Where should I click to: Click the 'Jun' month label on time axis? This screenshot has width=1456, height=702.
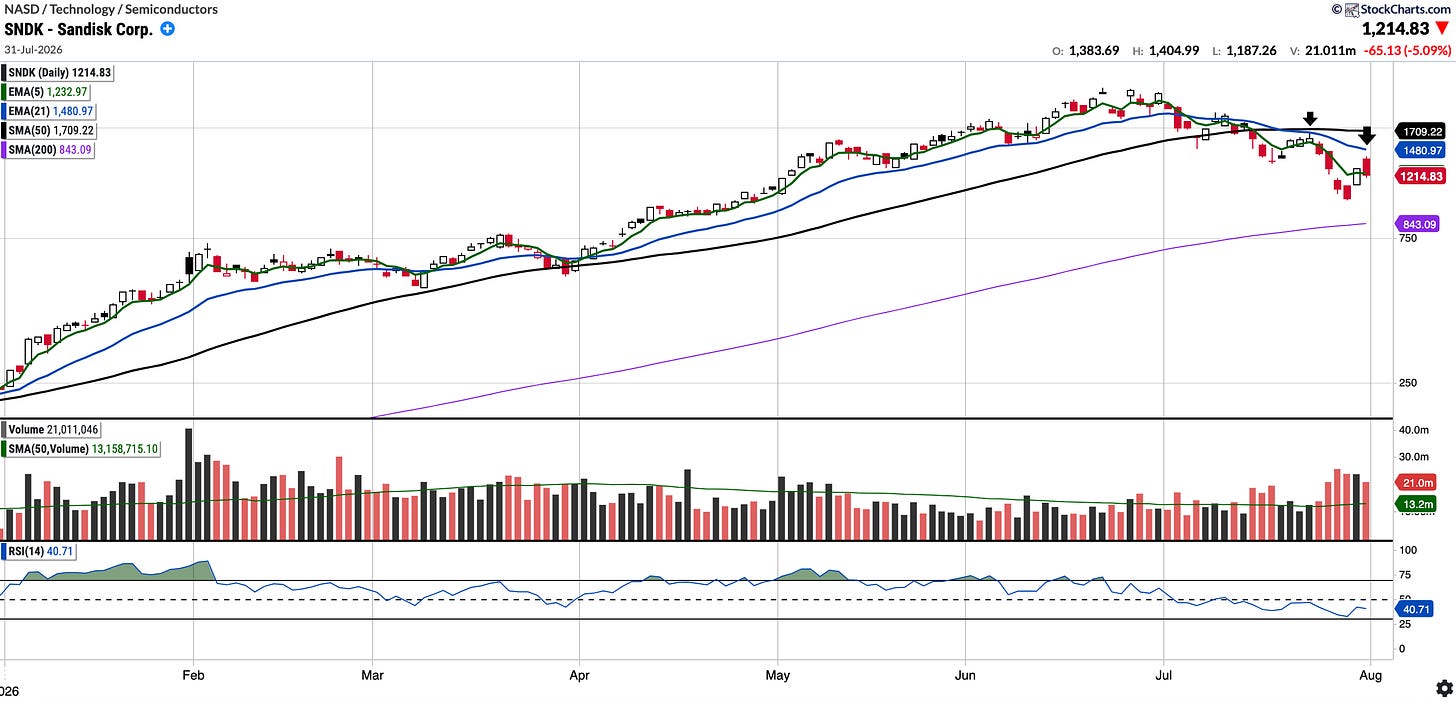965,675
